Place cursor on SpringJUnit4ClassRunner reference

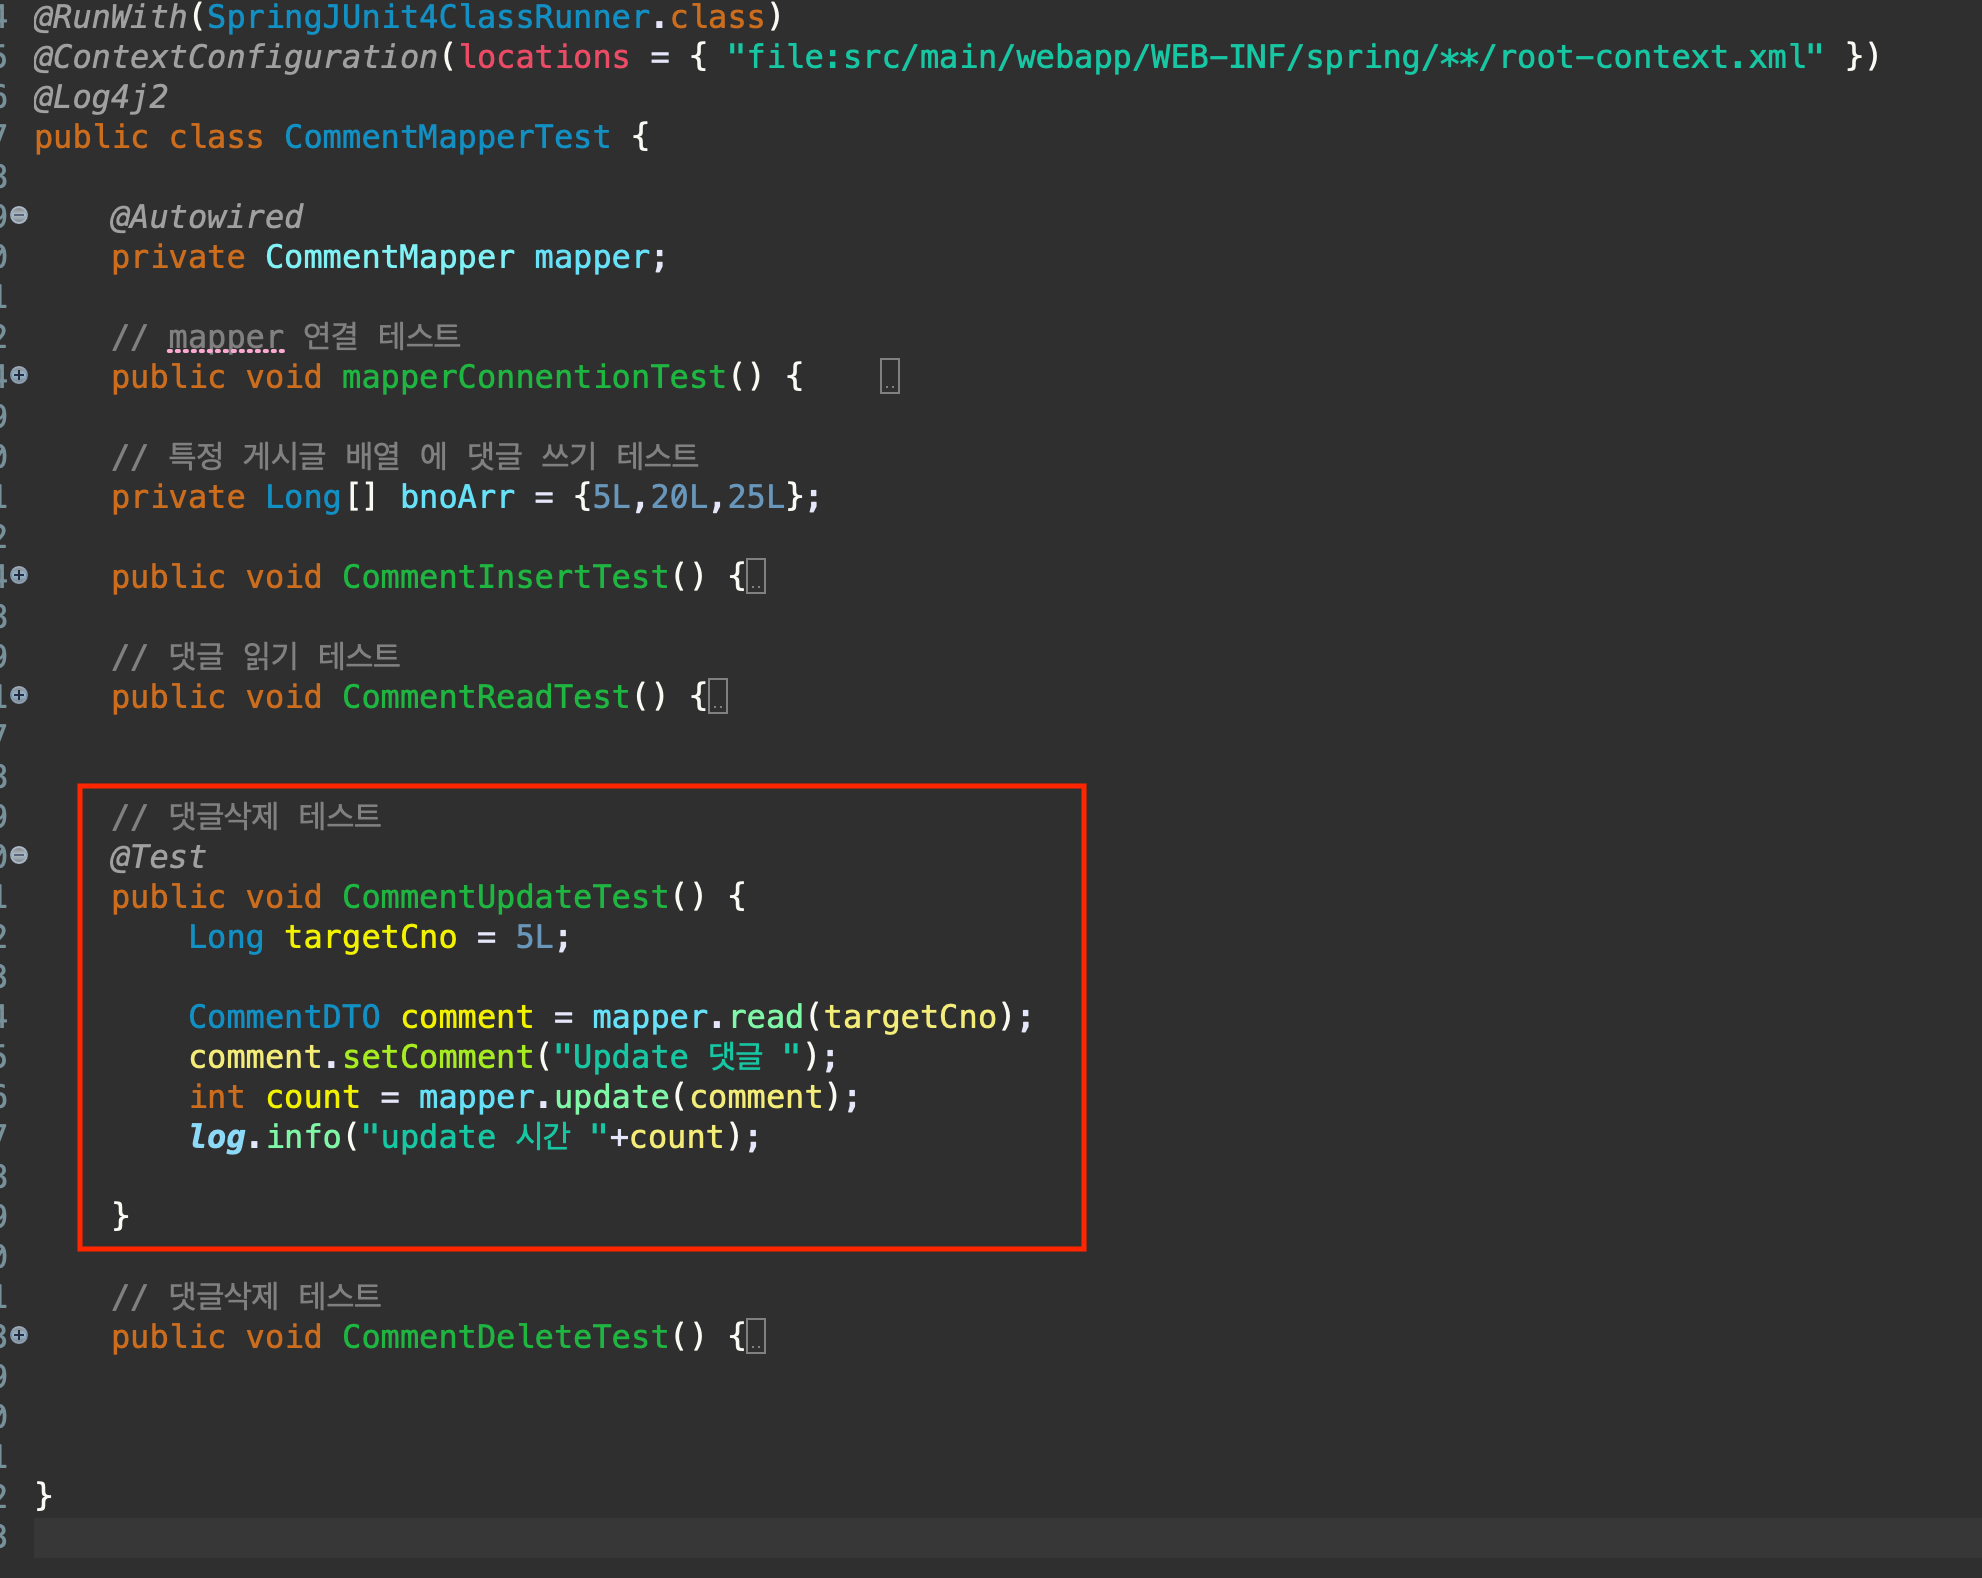tap(428, 17)
